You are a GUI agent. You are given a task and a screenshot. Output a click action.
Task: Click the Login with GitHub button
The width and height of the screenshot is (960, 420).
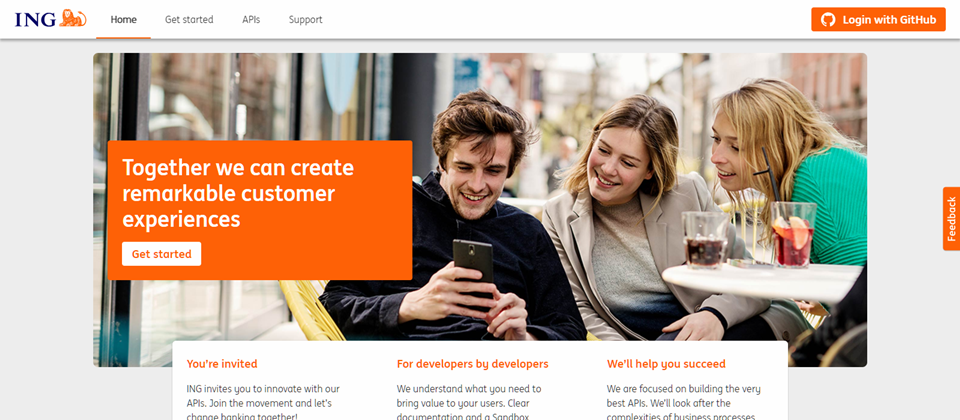click(878, 20)
